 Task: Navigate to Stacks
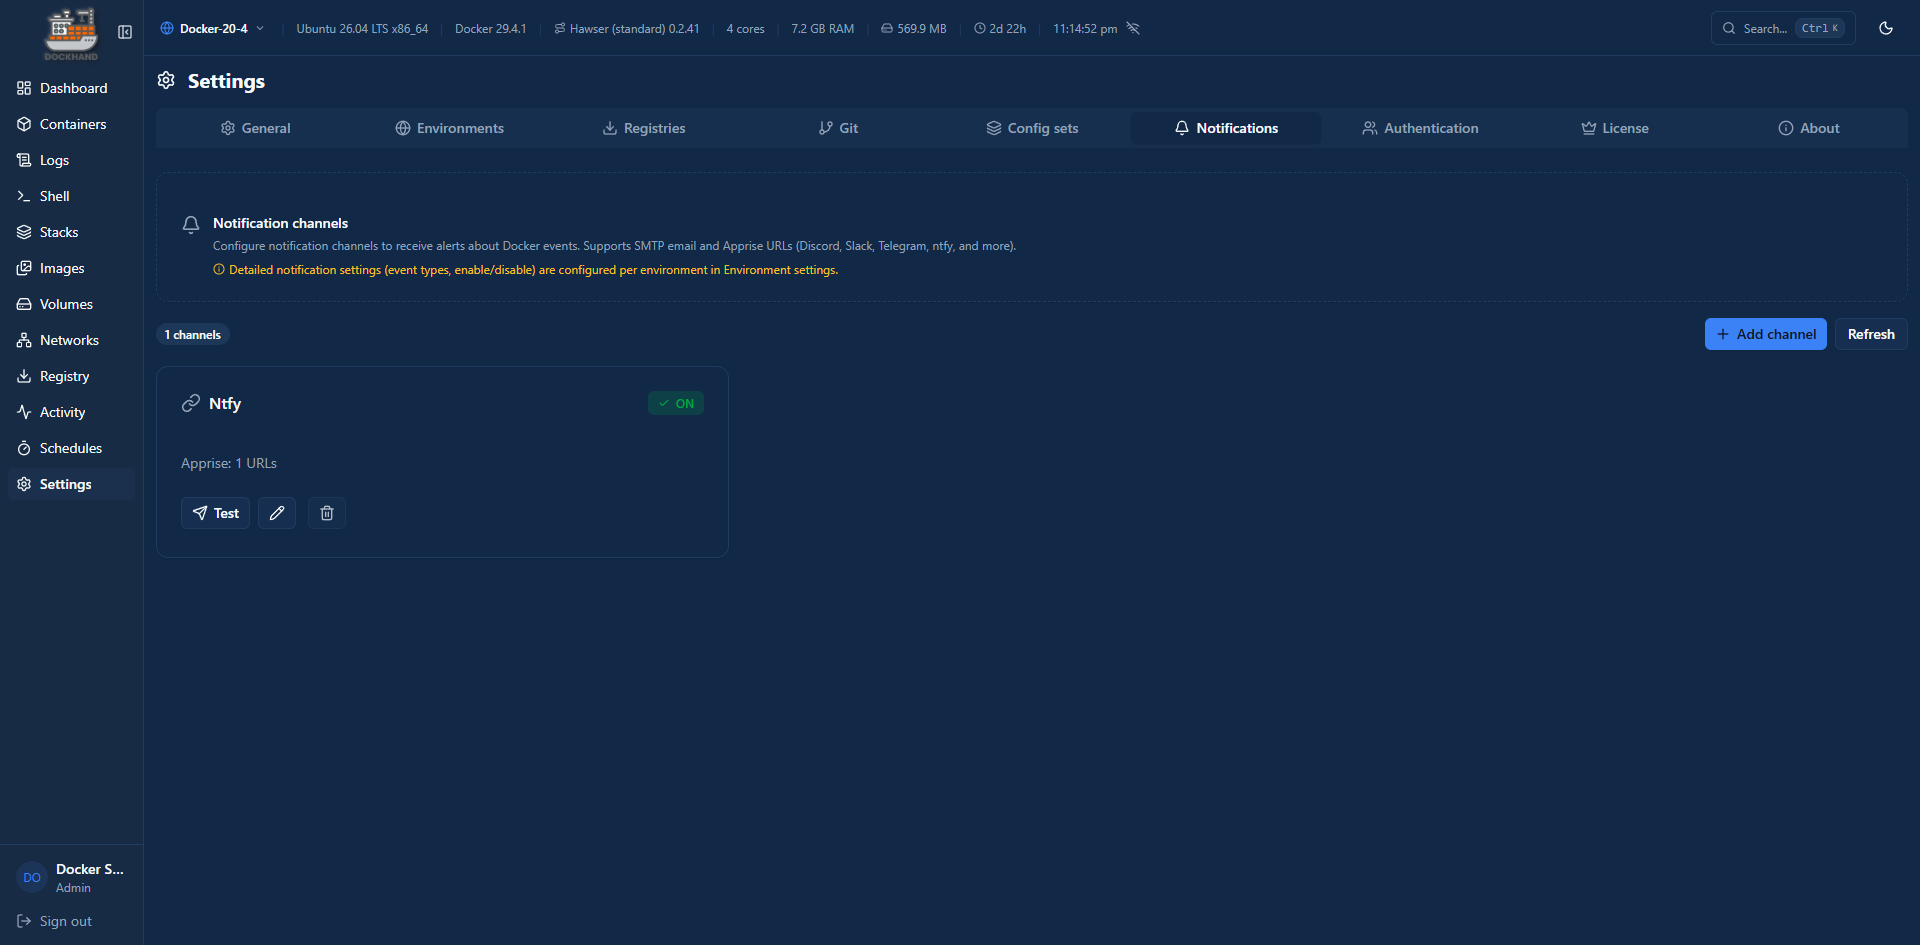[x=71, y=232]
